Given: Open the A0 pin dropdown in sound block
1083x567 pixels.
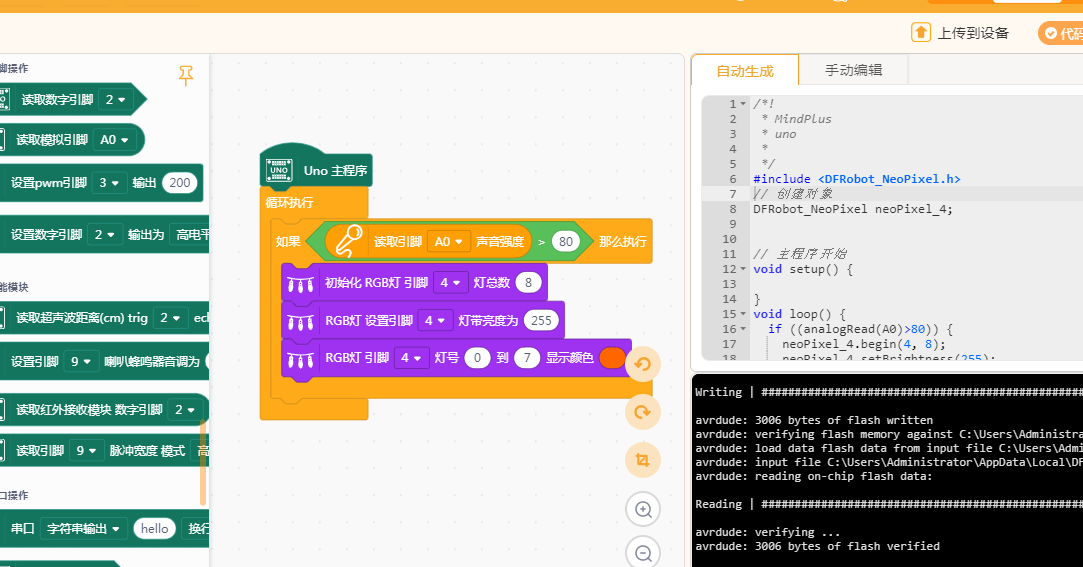Looking at the screenshot, I should (x=449, y=242).
